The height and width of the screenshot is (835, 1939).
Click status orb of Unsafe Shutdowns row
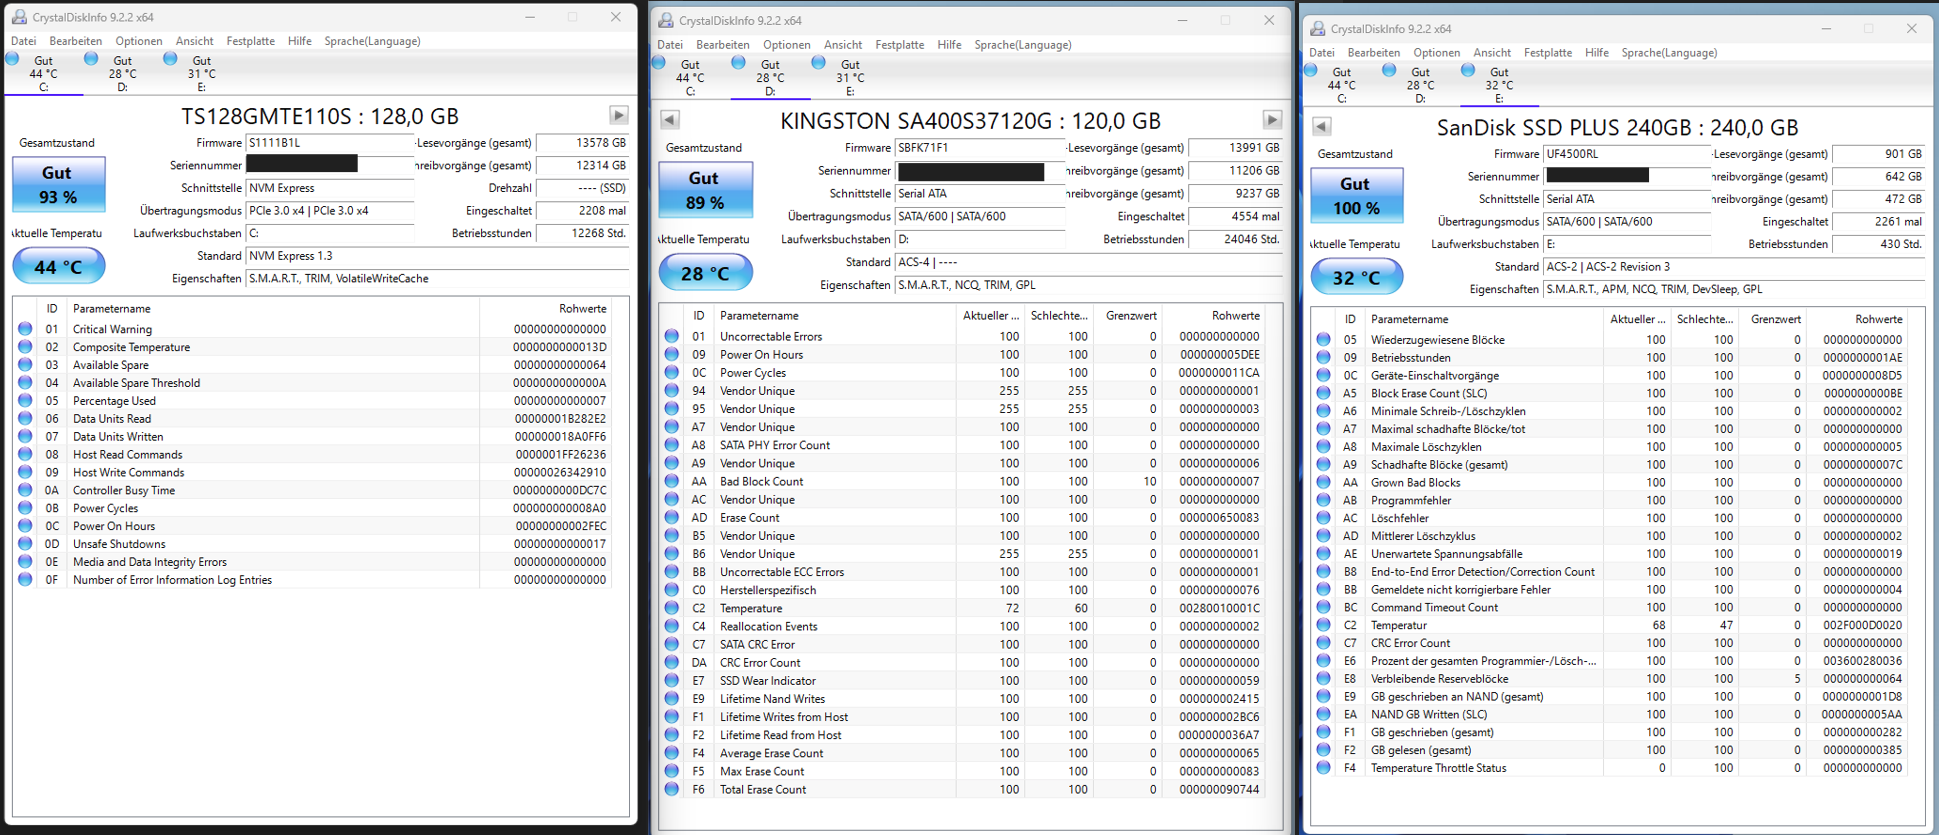pos(25,544)
